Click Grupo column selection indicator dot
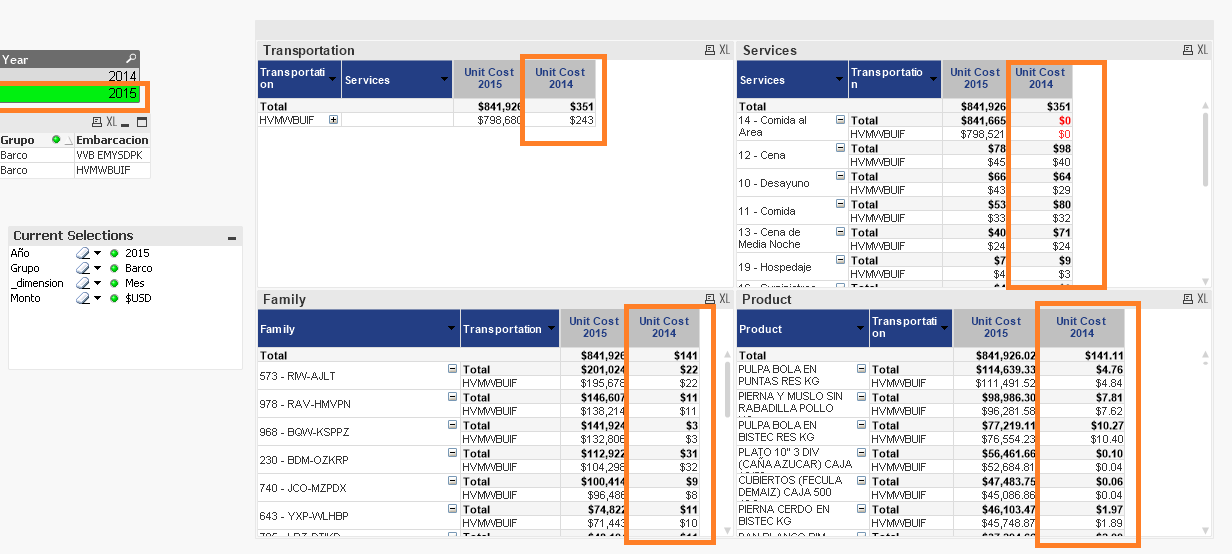Screen dimensions: 1232x554 click(x=56, y=139)
